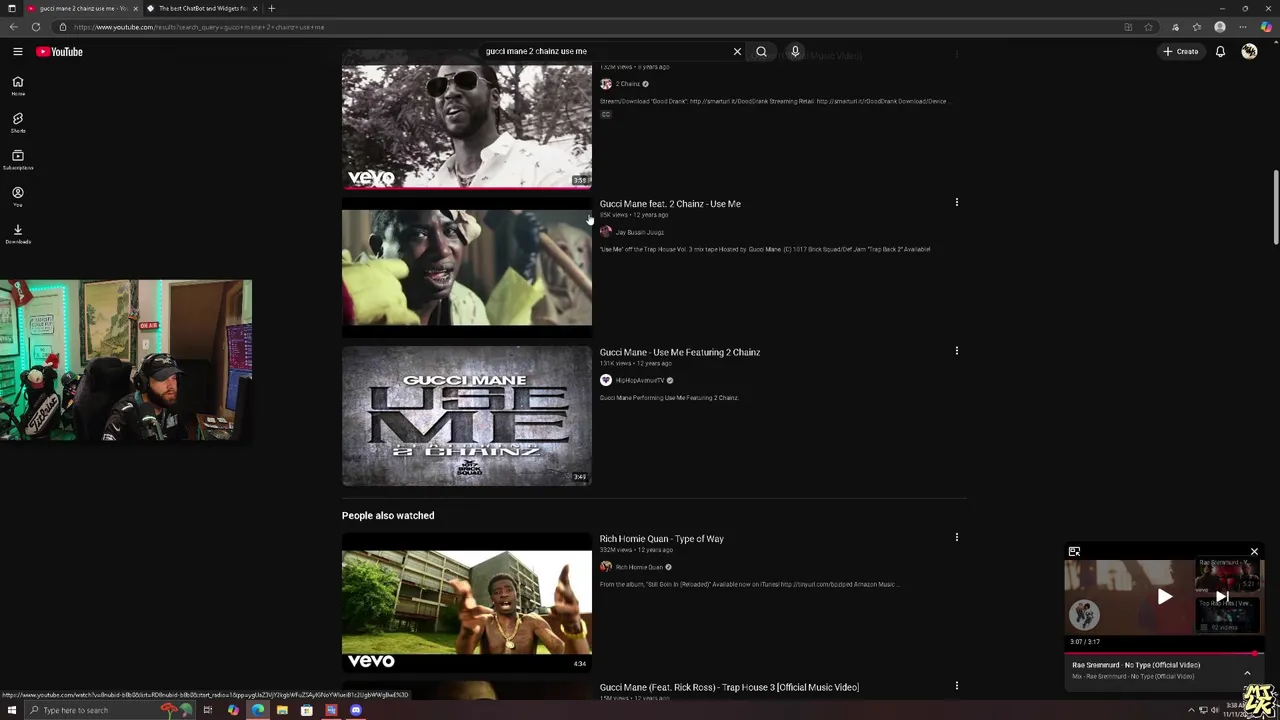Viewport: 1280px width, 720px height.
Task: Open the browser profile icon
Action: click(1220, 27)
